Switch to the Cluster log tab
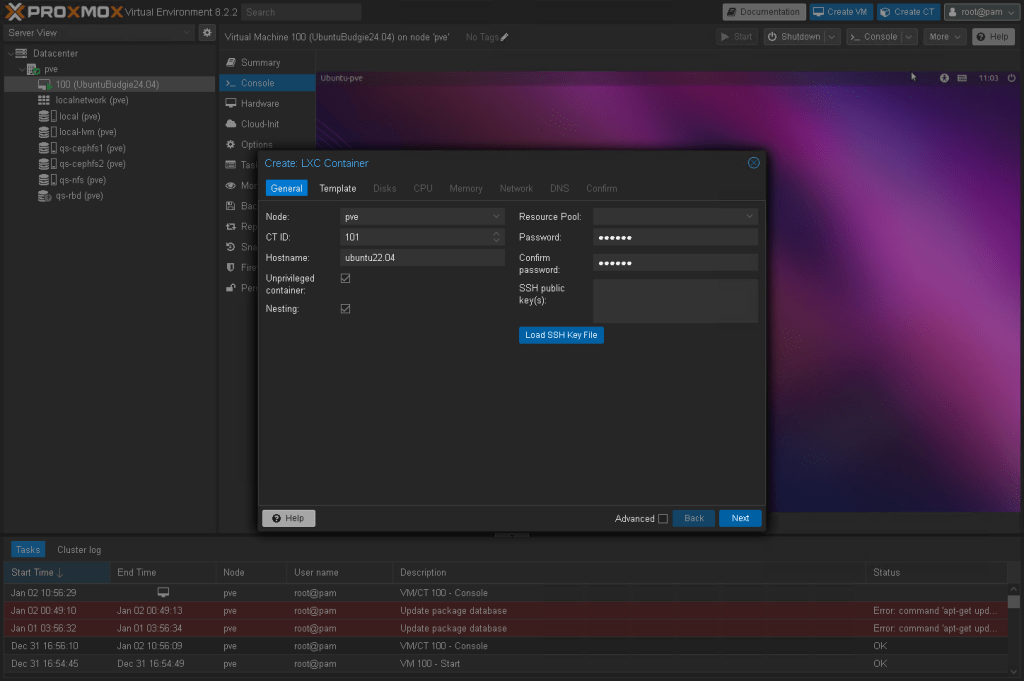The width and height of the screenshot is (1024, 681). 79,550
